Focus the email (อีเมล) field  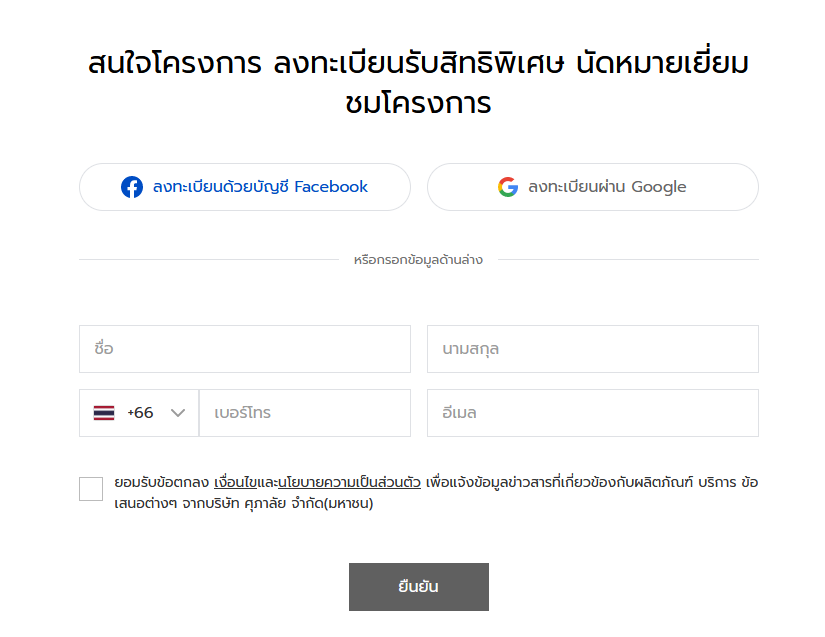pyautogui.click(x=592, y=413)
